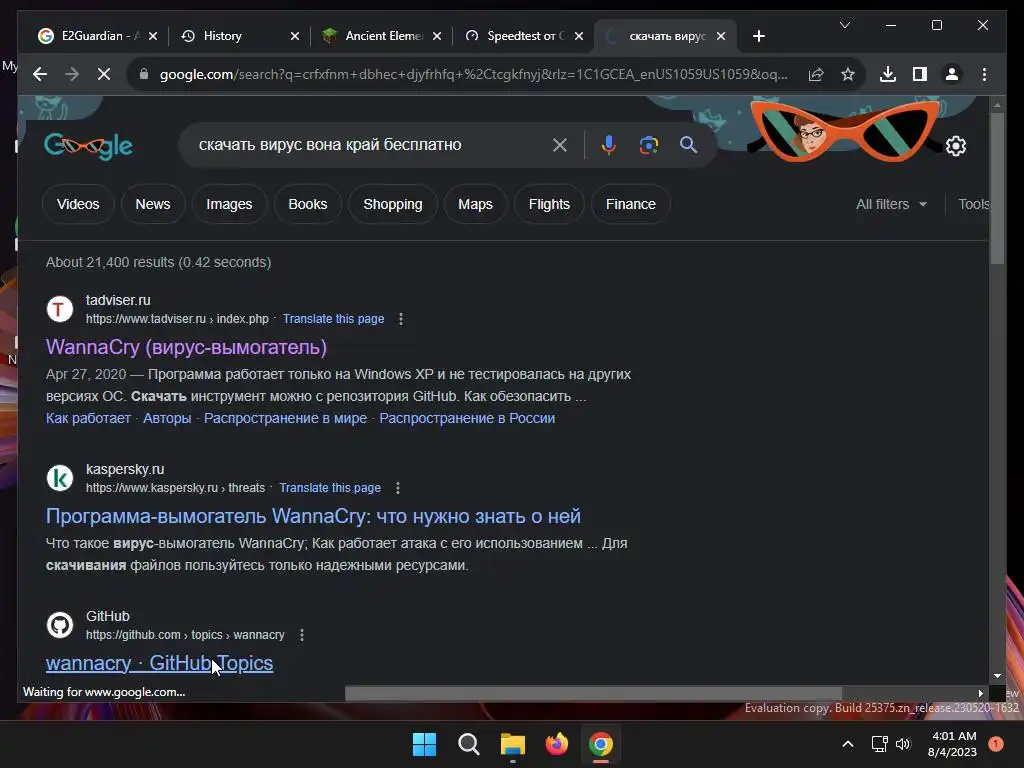The width and height of the screenshot is (1024, 768).
Task: Filter results by Images
Action: tap(229, 204)
